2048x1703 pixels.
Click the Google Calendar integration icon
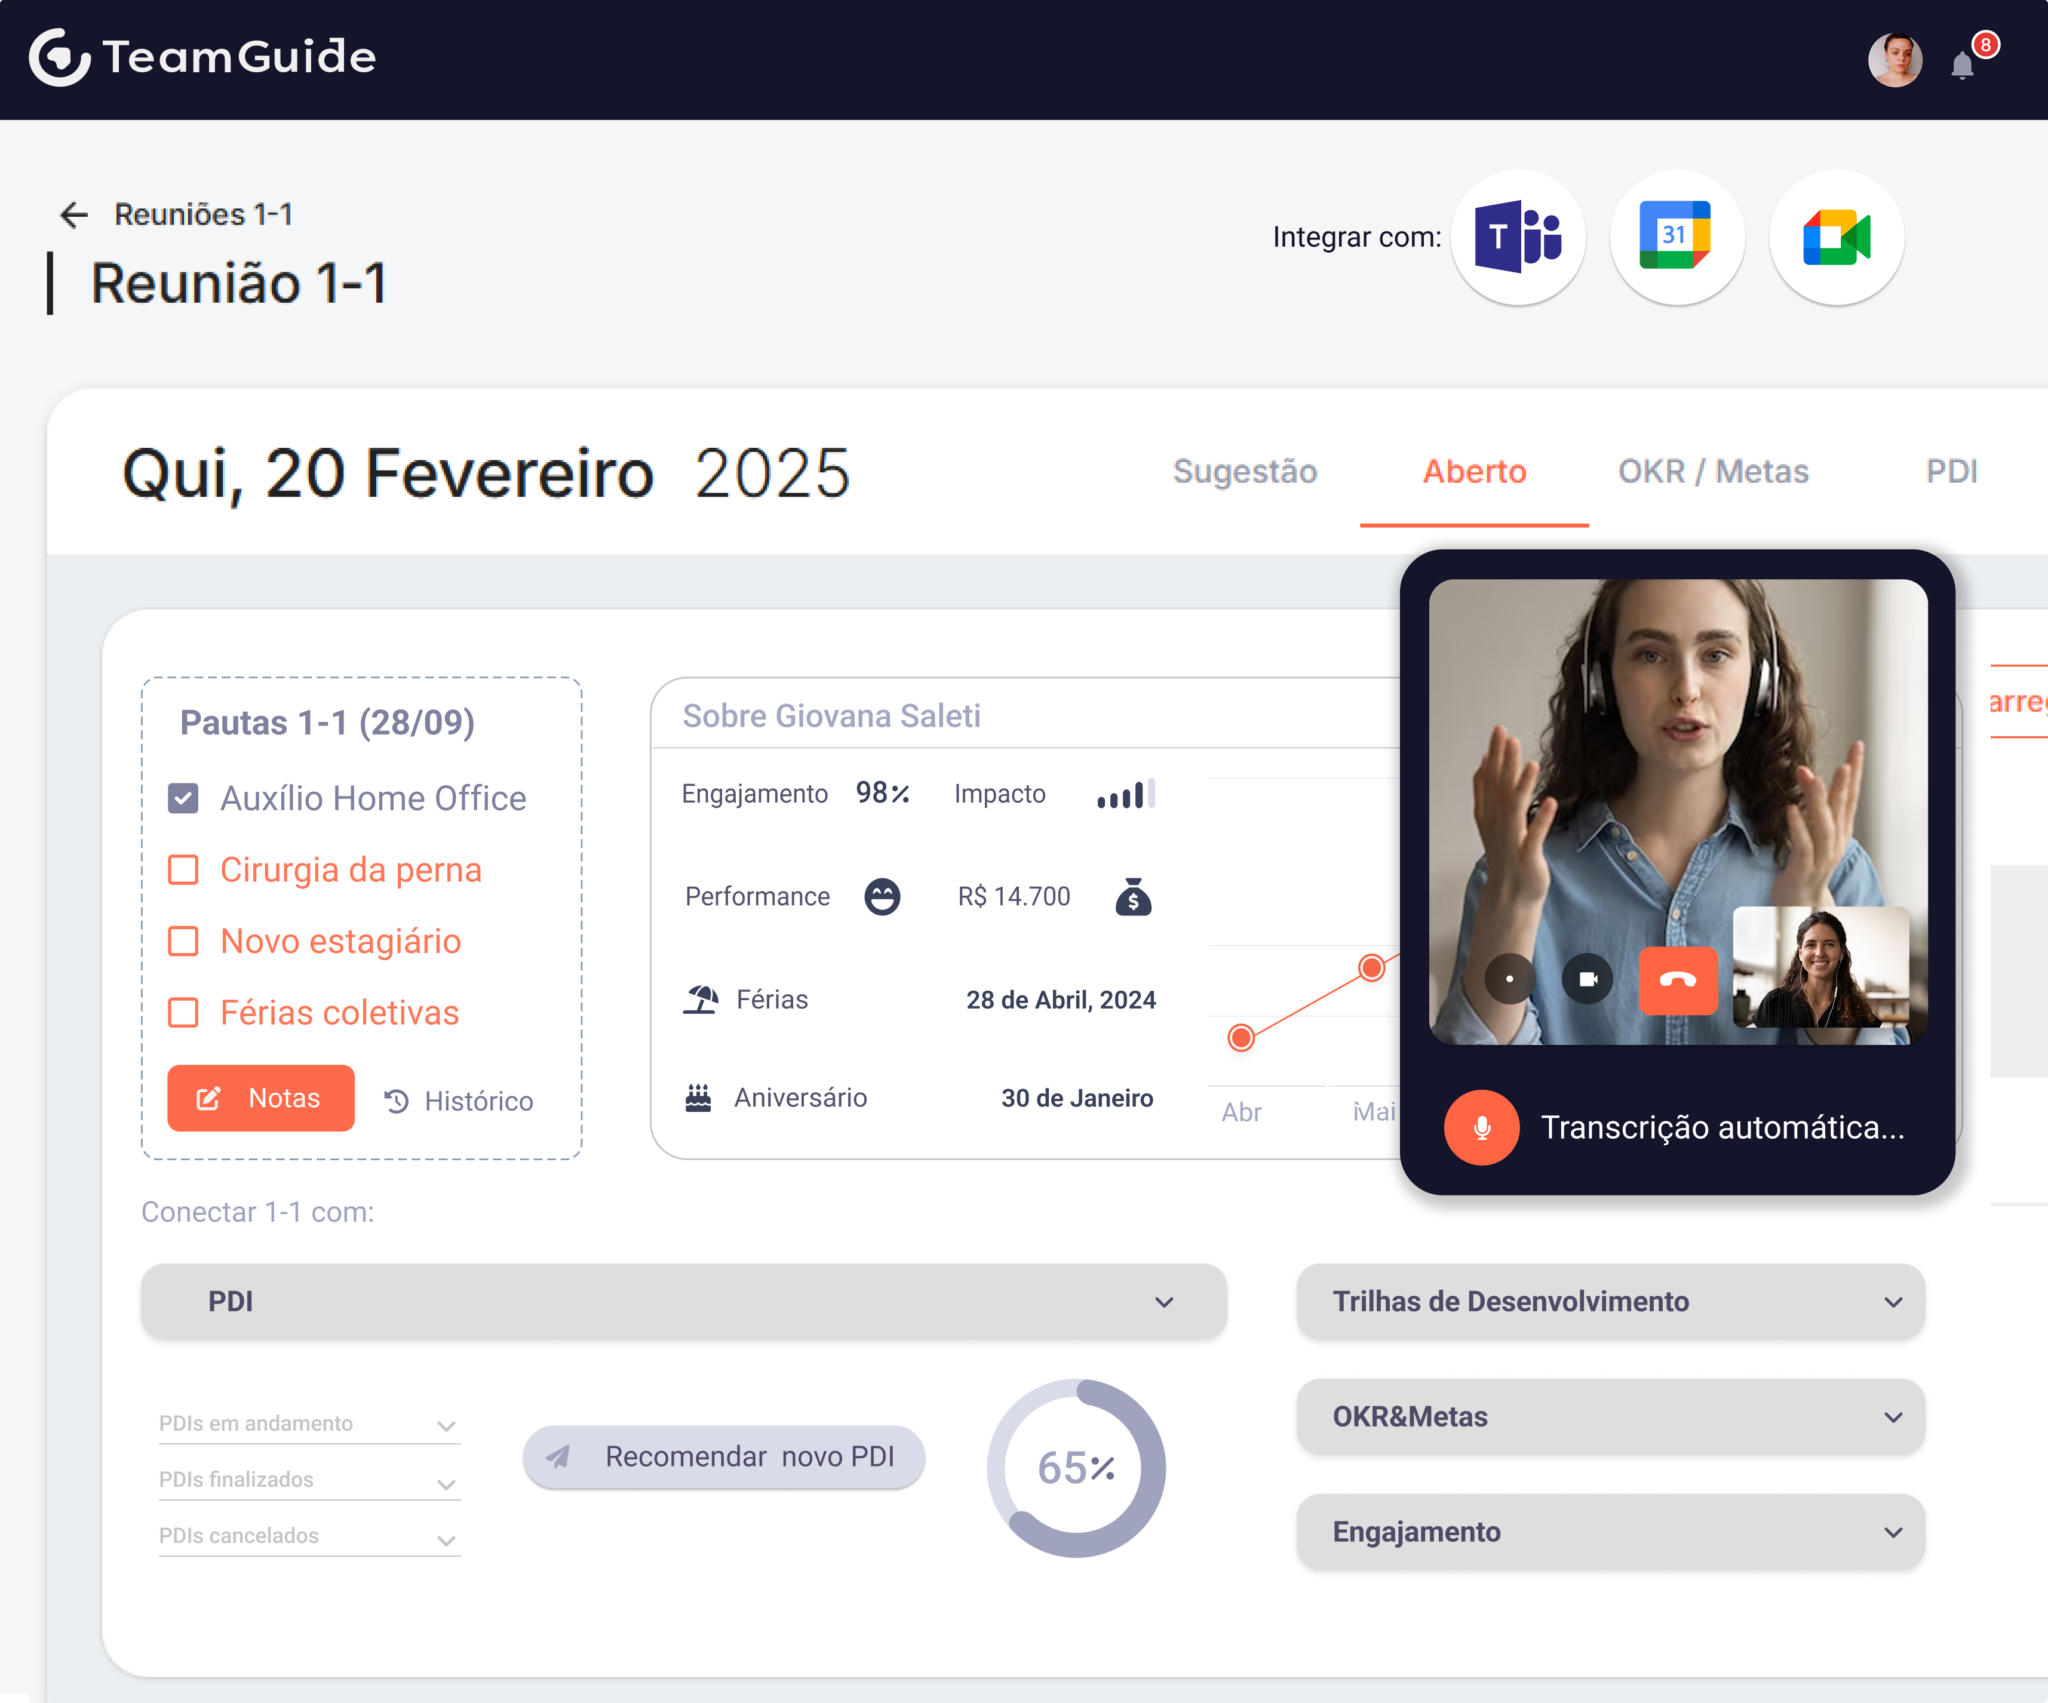point(1677,238)
